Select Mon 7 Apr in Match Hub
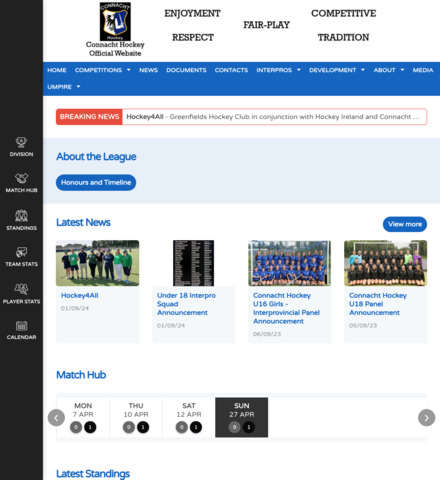 click(83, 417)
